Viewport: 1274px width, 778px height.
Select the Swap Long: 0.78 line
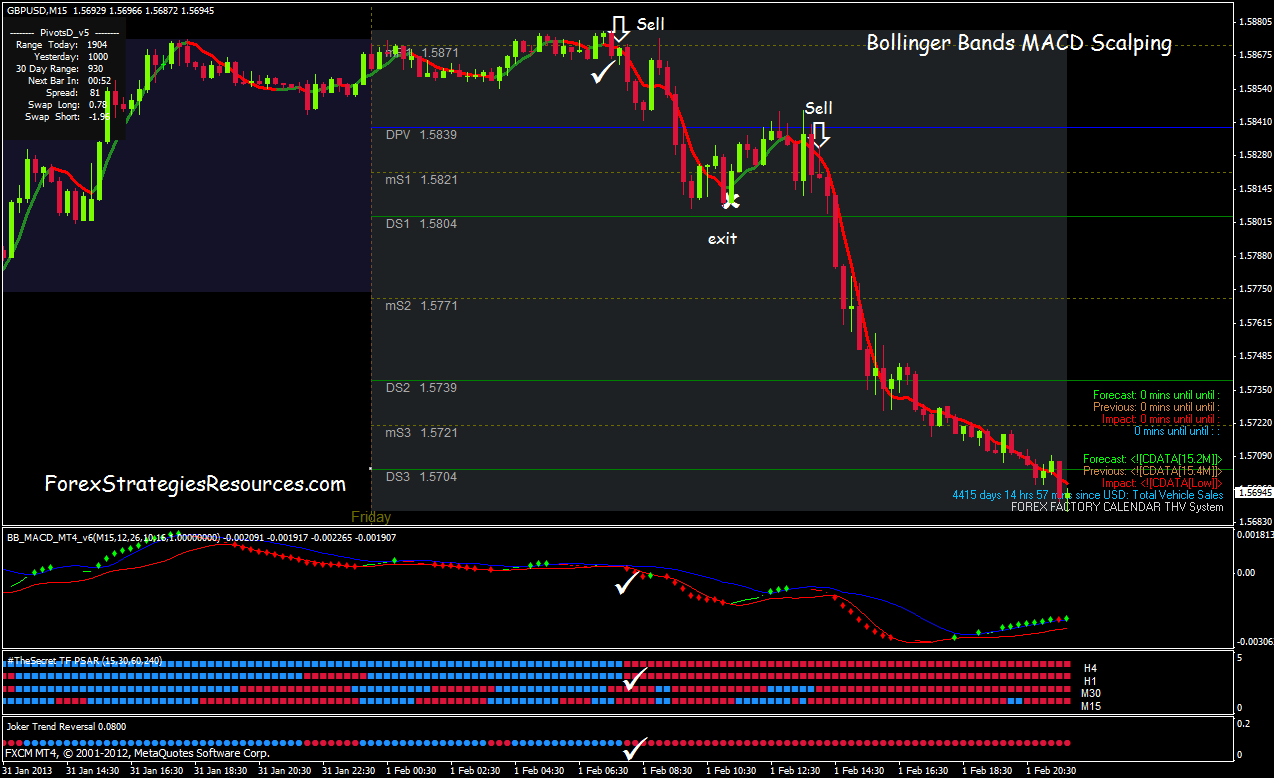pyautogui.click(x=68, y=104)
